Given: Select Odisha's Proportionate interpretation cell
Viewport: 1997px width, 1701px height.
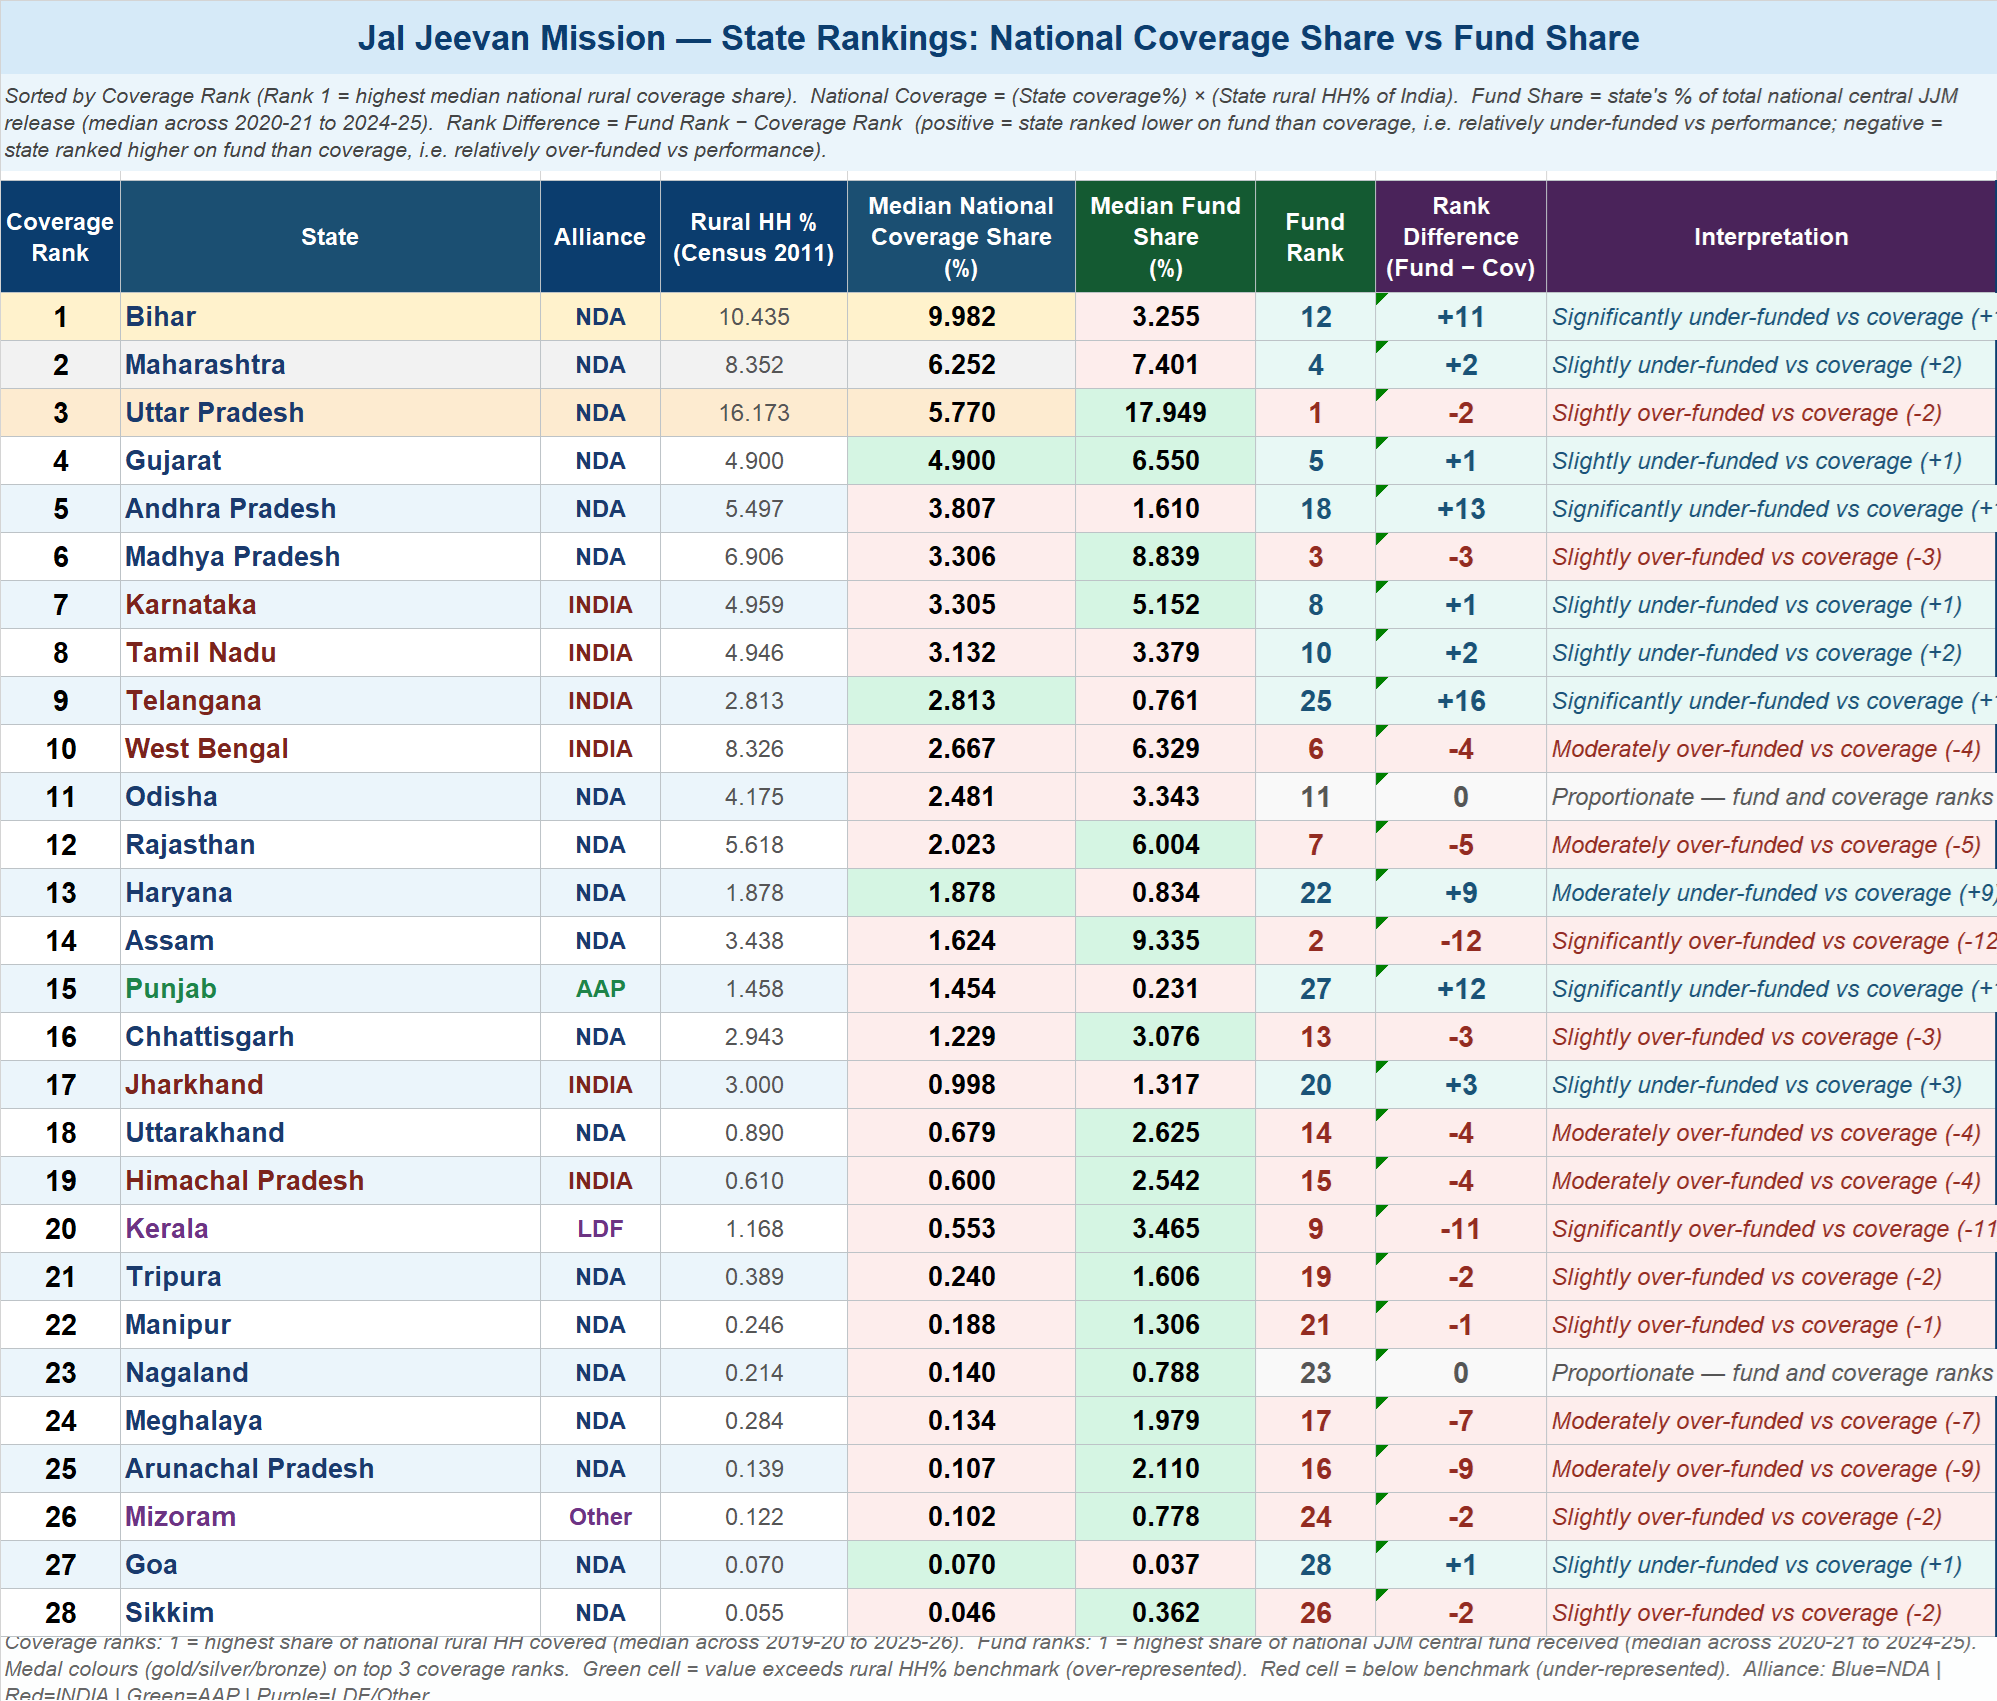Looking at the screenshot, I should 1770,797.
